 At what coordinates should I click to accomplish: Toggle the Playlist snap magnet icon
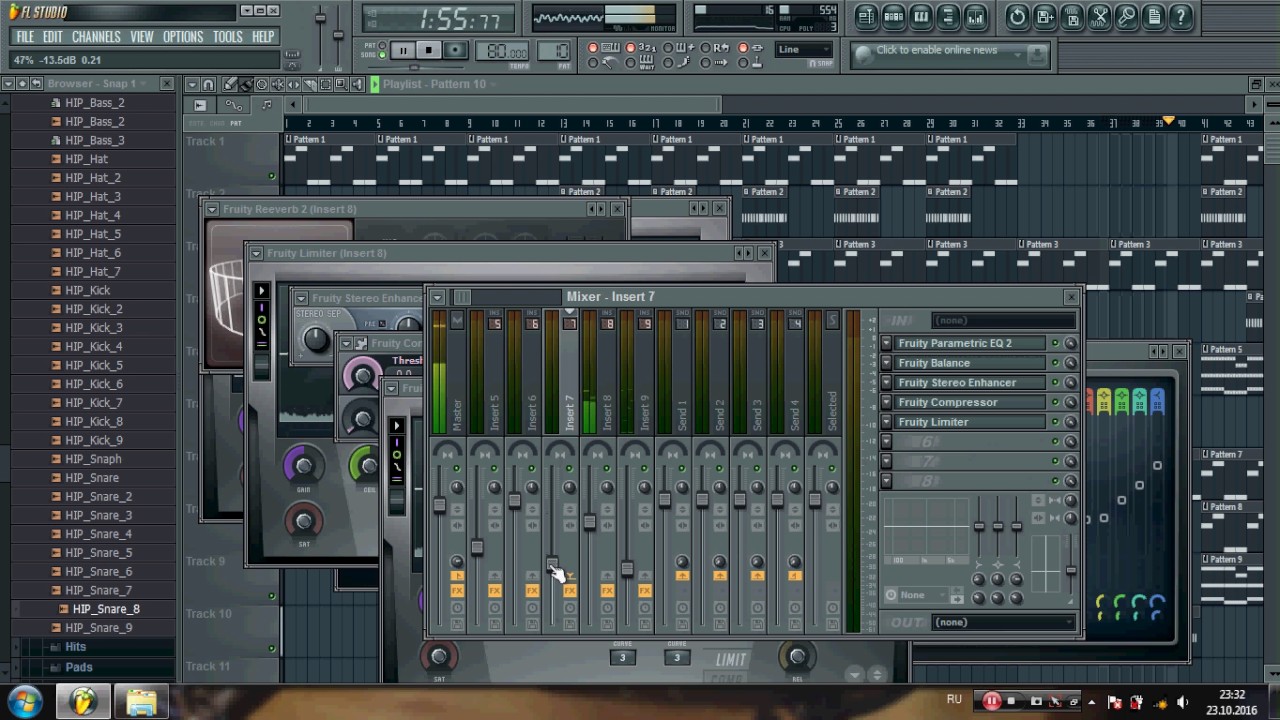click(208, 84)
